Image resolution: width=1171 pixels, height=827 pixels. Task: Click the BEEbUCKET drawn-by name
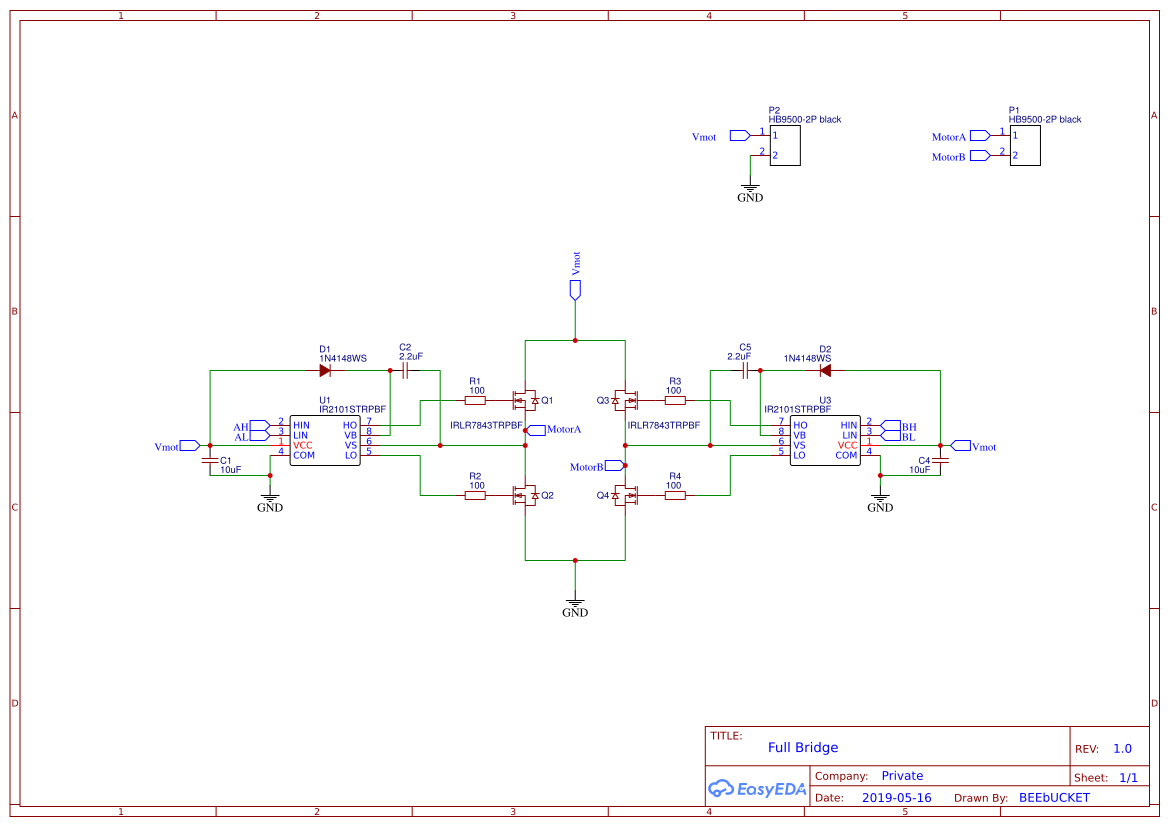point(1053,797)
